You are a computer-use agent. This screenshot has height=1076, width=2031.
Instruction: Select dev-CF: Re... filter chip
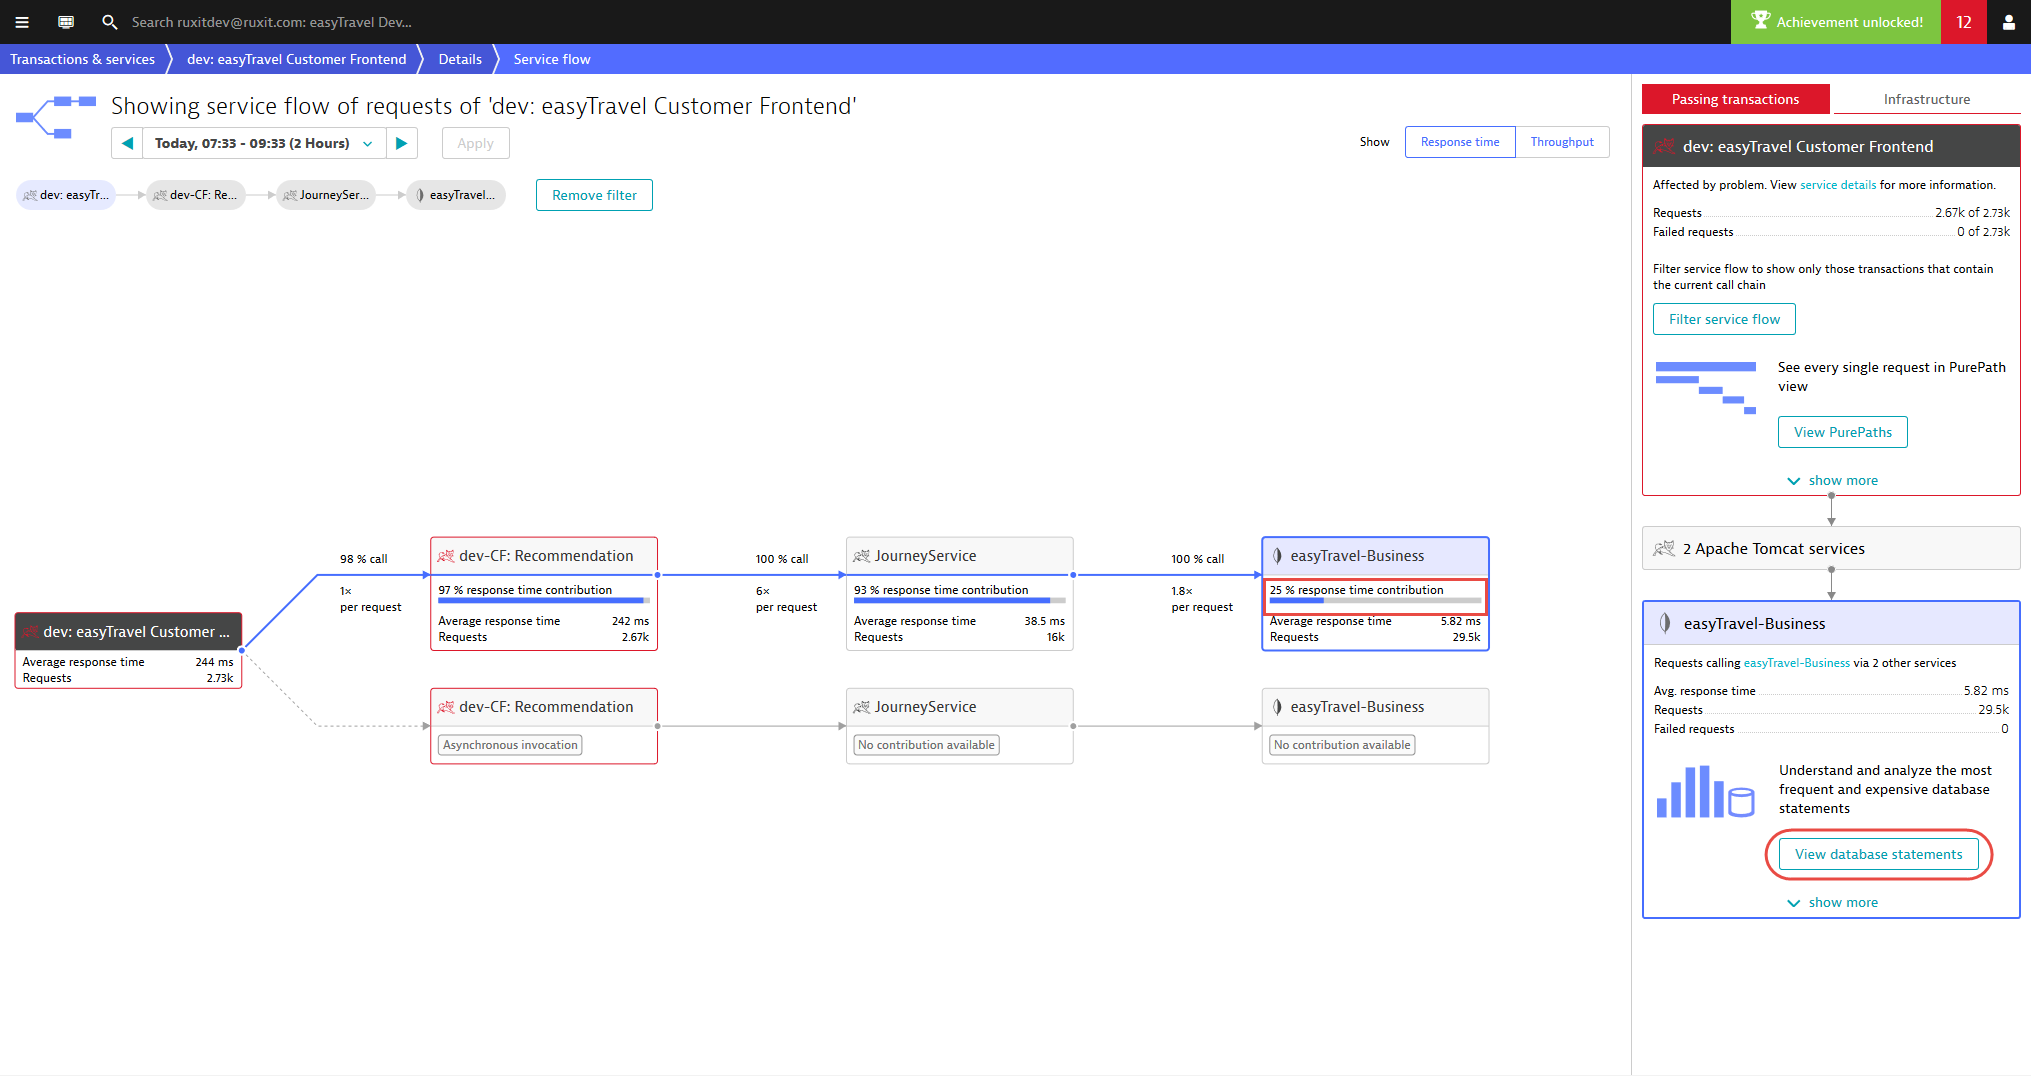pos(196,195)
